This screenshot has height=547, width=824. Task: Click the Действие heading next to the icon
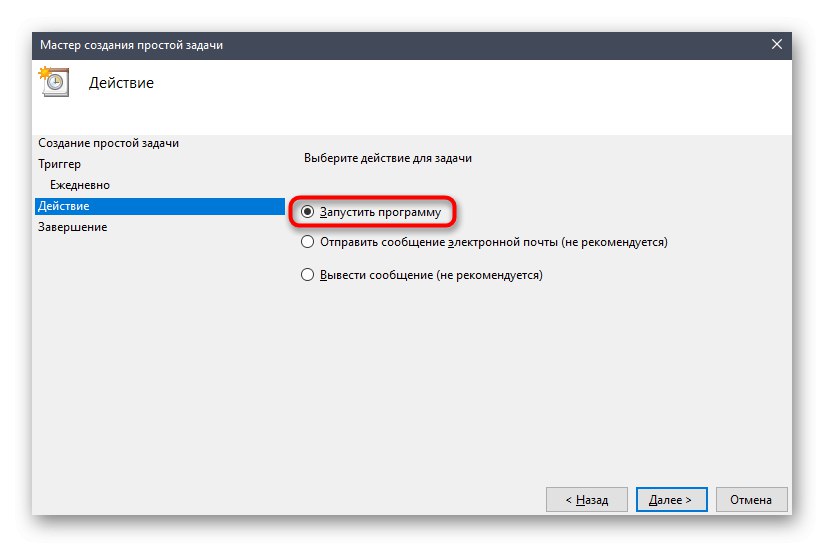[x=121, y=82]
